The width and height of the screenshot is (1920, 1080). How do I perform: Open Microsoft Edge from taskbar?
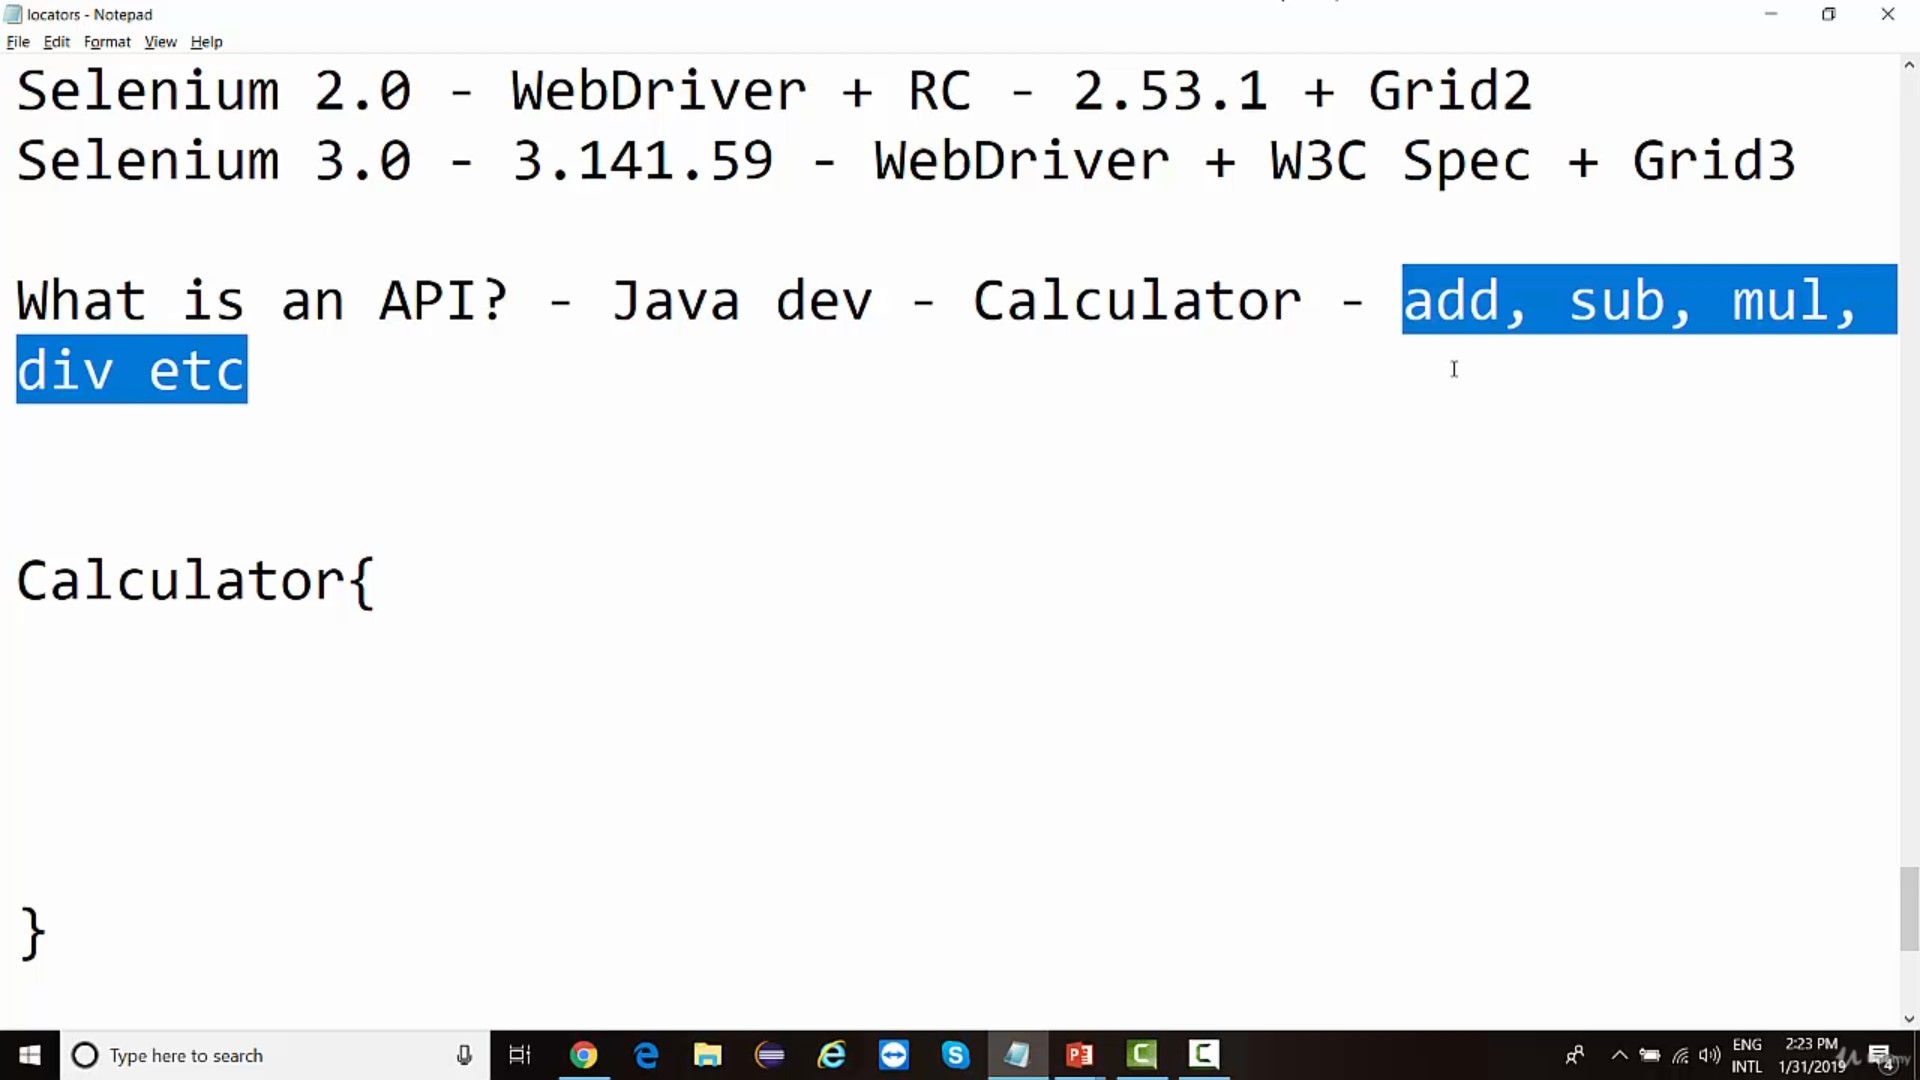pyautogui.click(x=646, y=1055)
